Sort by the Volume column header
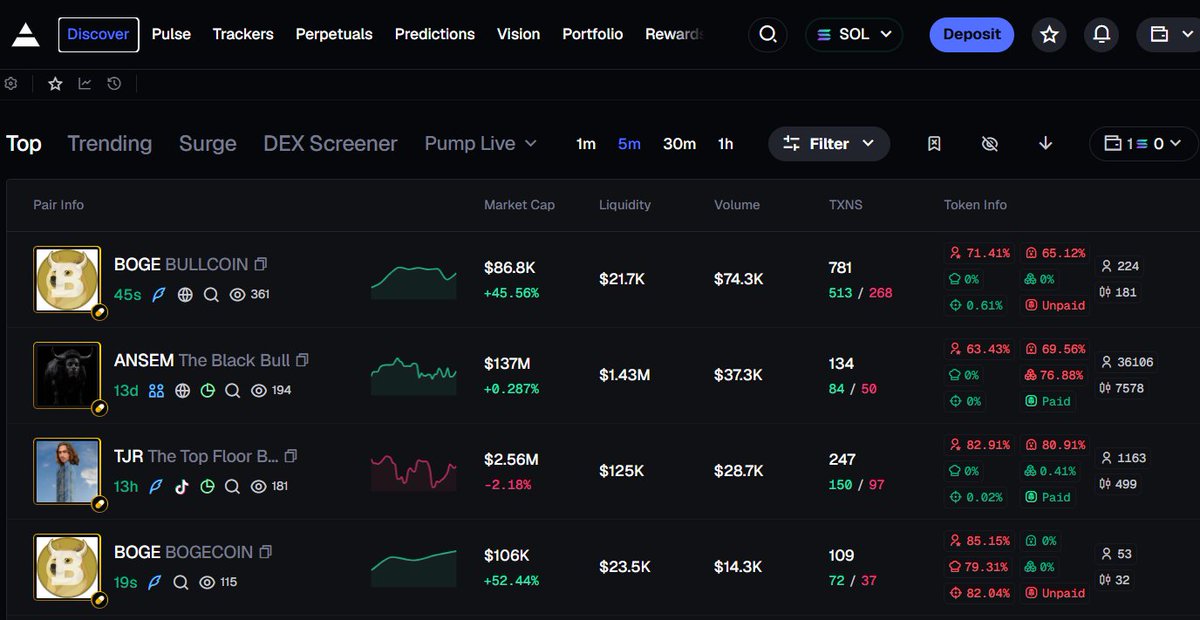The image size is (1200, 620). (737, 205)
